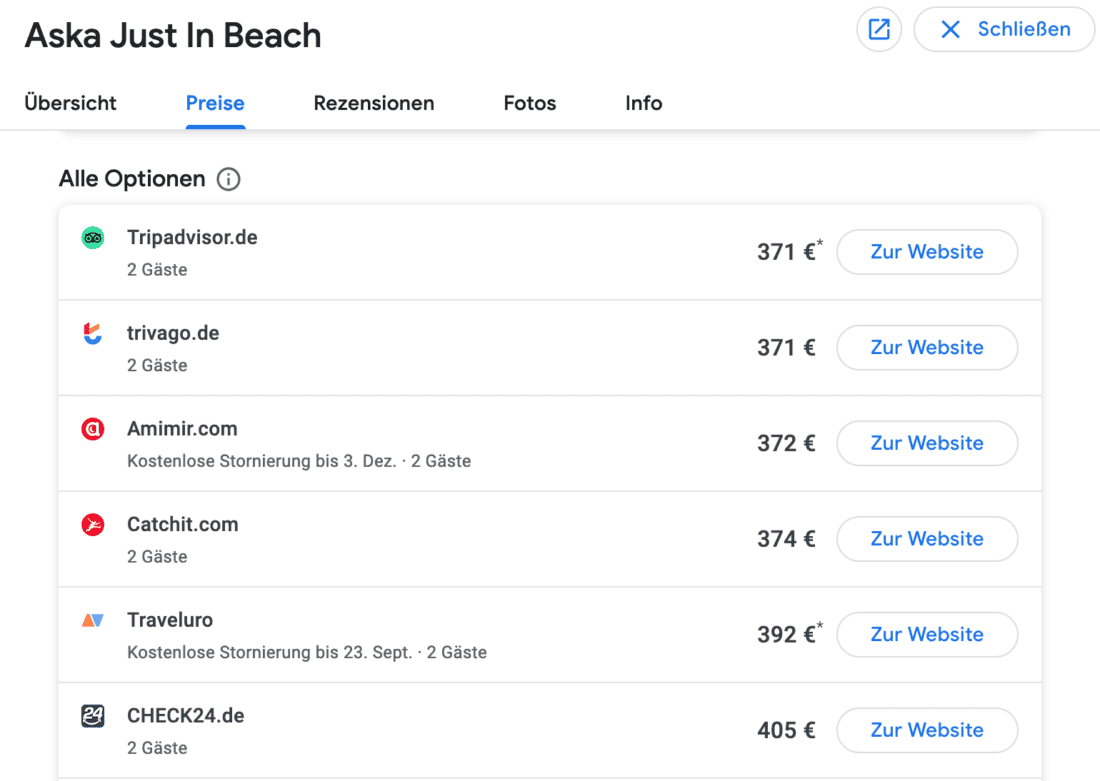Click the Traveluro logo icon
The image size is (1100, 781).
93,621
